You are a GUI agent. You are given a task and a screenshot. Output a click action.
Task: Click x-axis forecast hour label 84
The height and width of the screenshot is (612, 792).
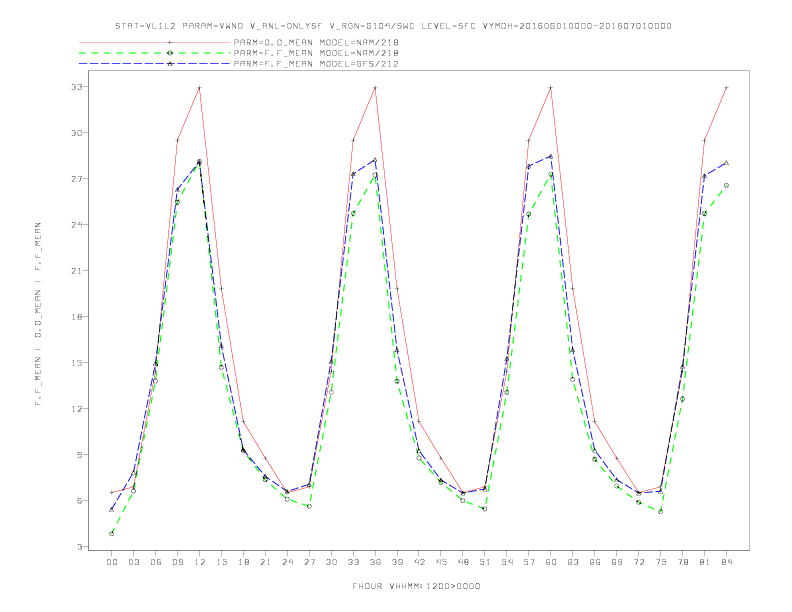click(x=727, y=562)
